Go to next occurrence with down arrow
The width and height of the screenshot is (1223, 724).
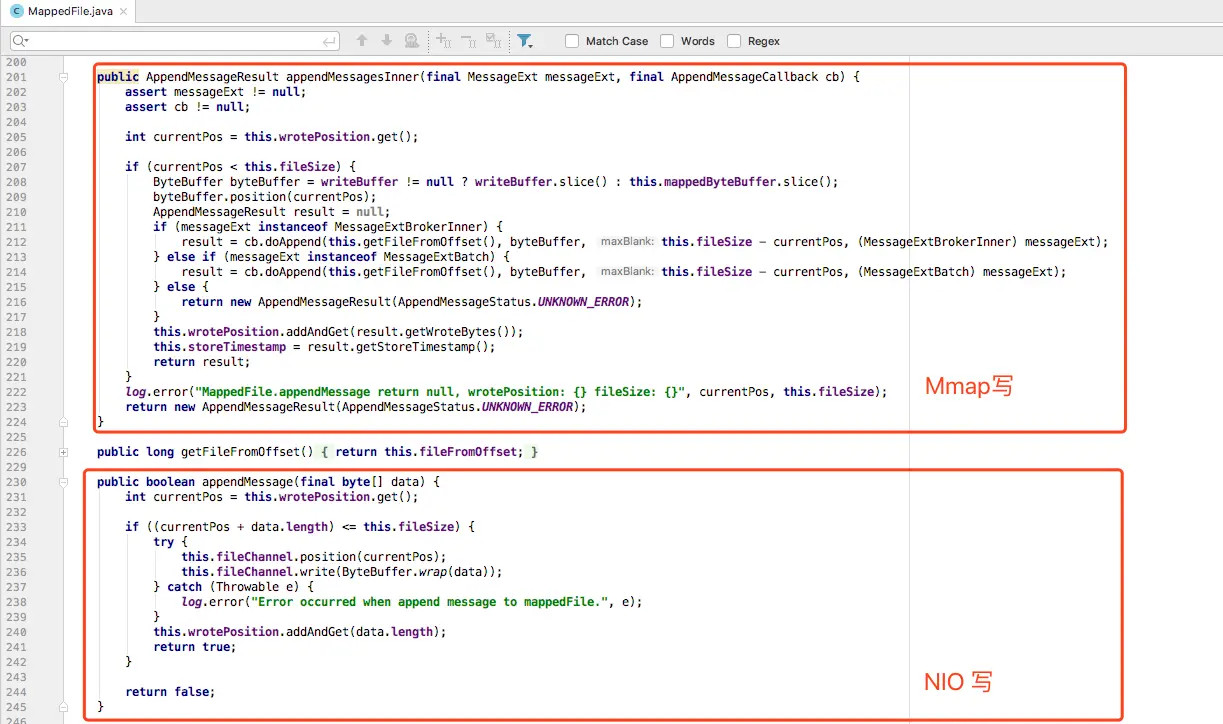pyautogui.click(x=387, y=41)
